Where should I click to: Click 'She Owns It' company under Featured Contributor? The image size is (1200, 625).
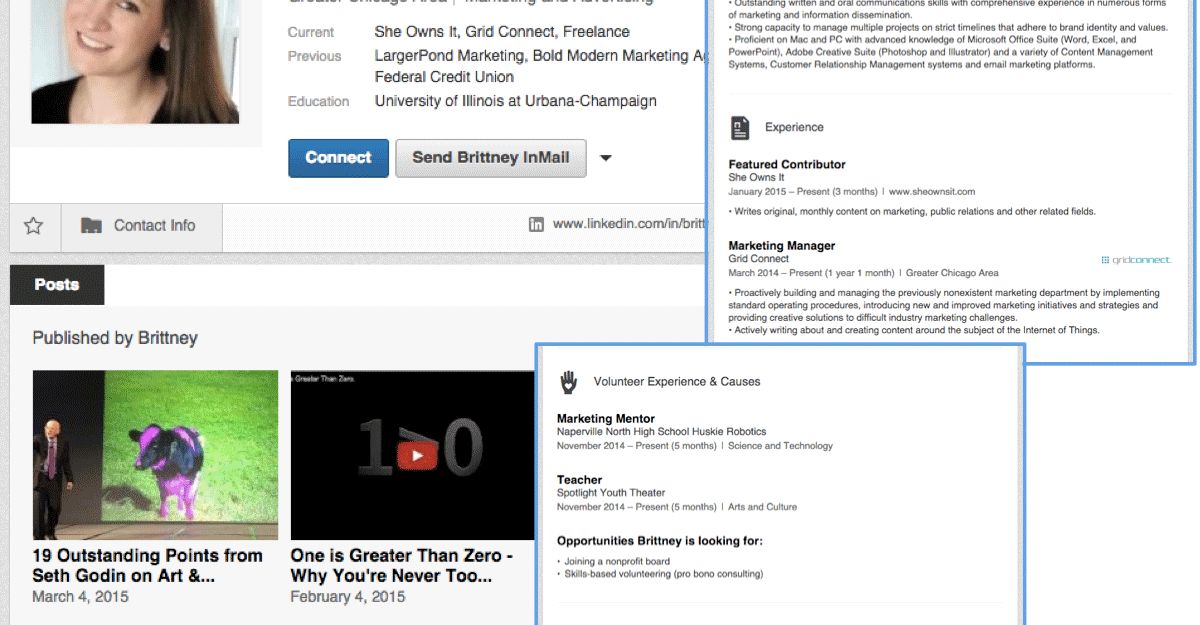pos(756,177)
